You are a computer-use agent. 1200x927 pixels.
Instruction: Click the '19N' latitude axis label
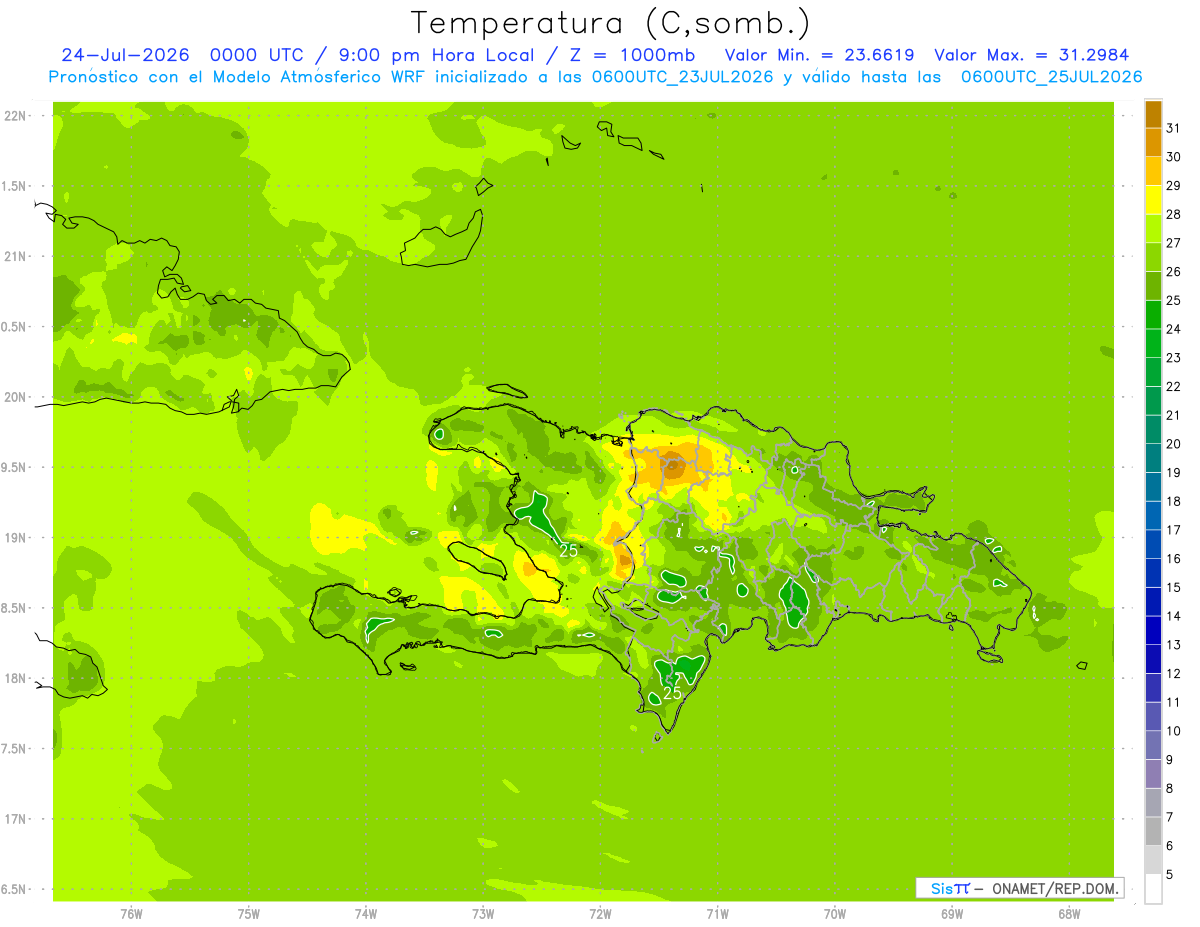coord(16,538)
